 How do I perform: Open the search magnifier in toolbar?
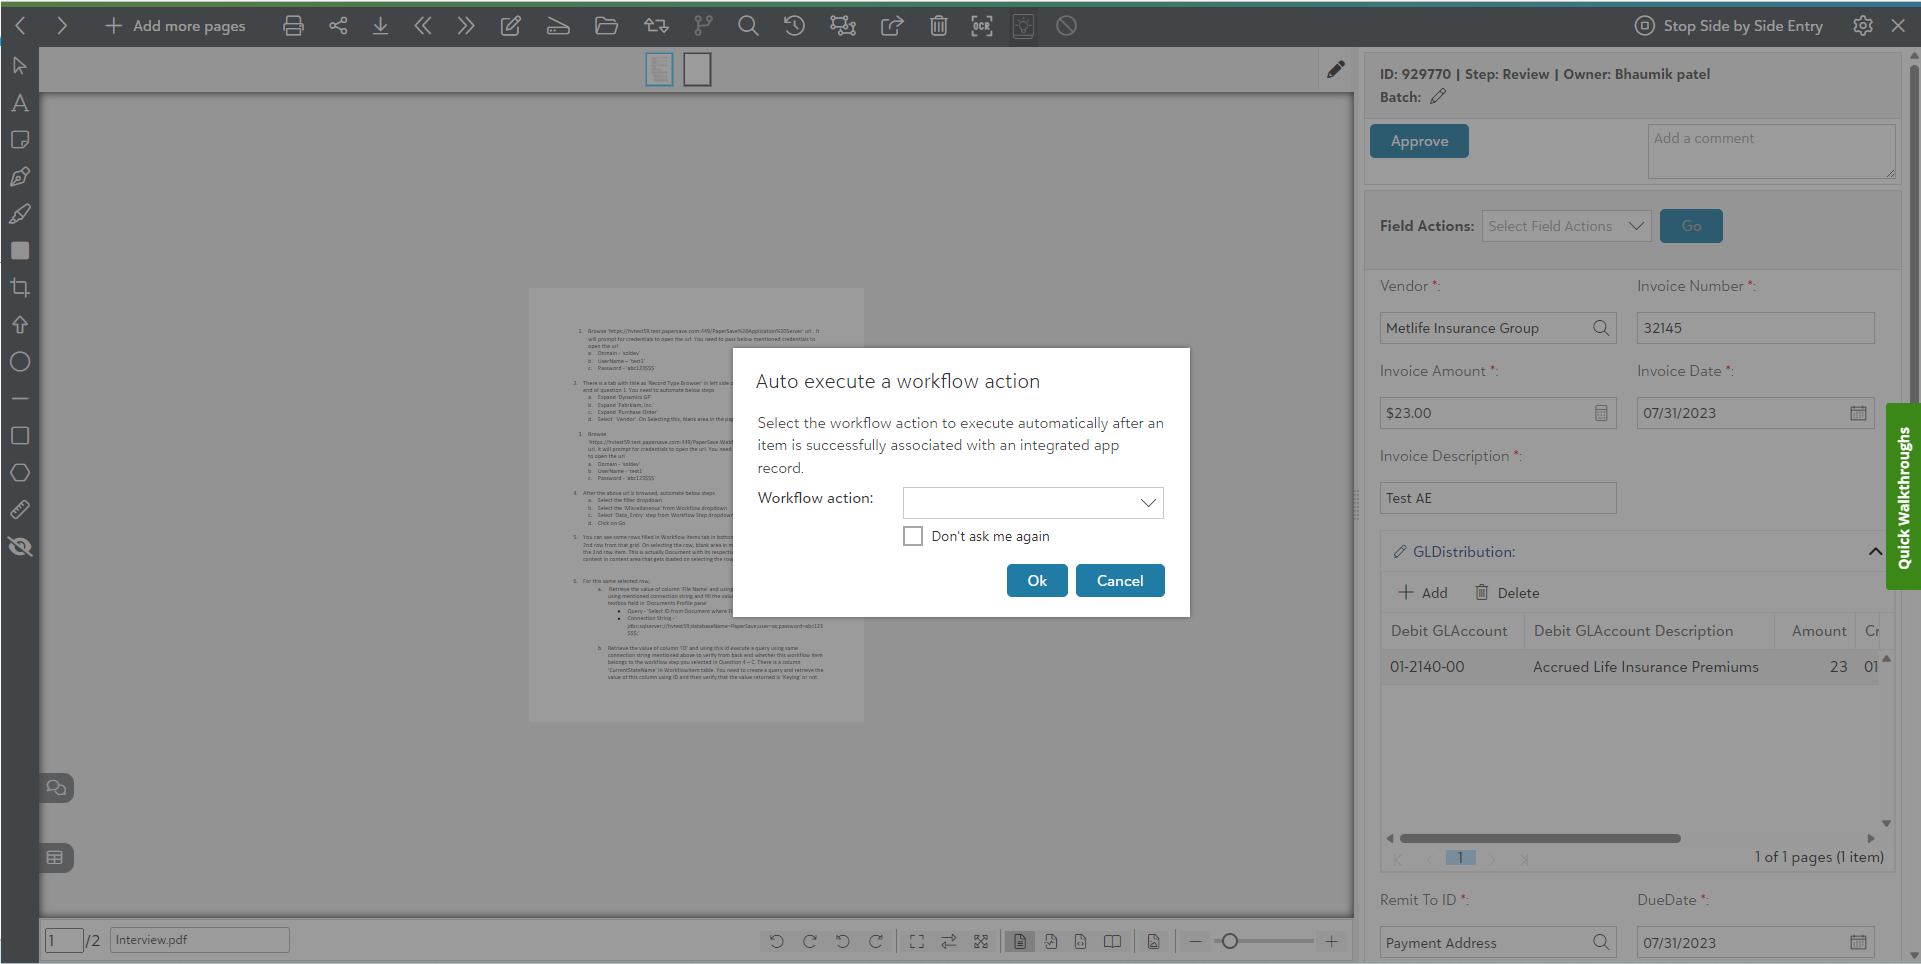pyautogui.click(x=748, y=26)
